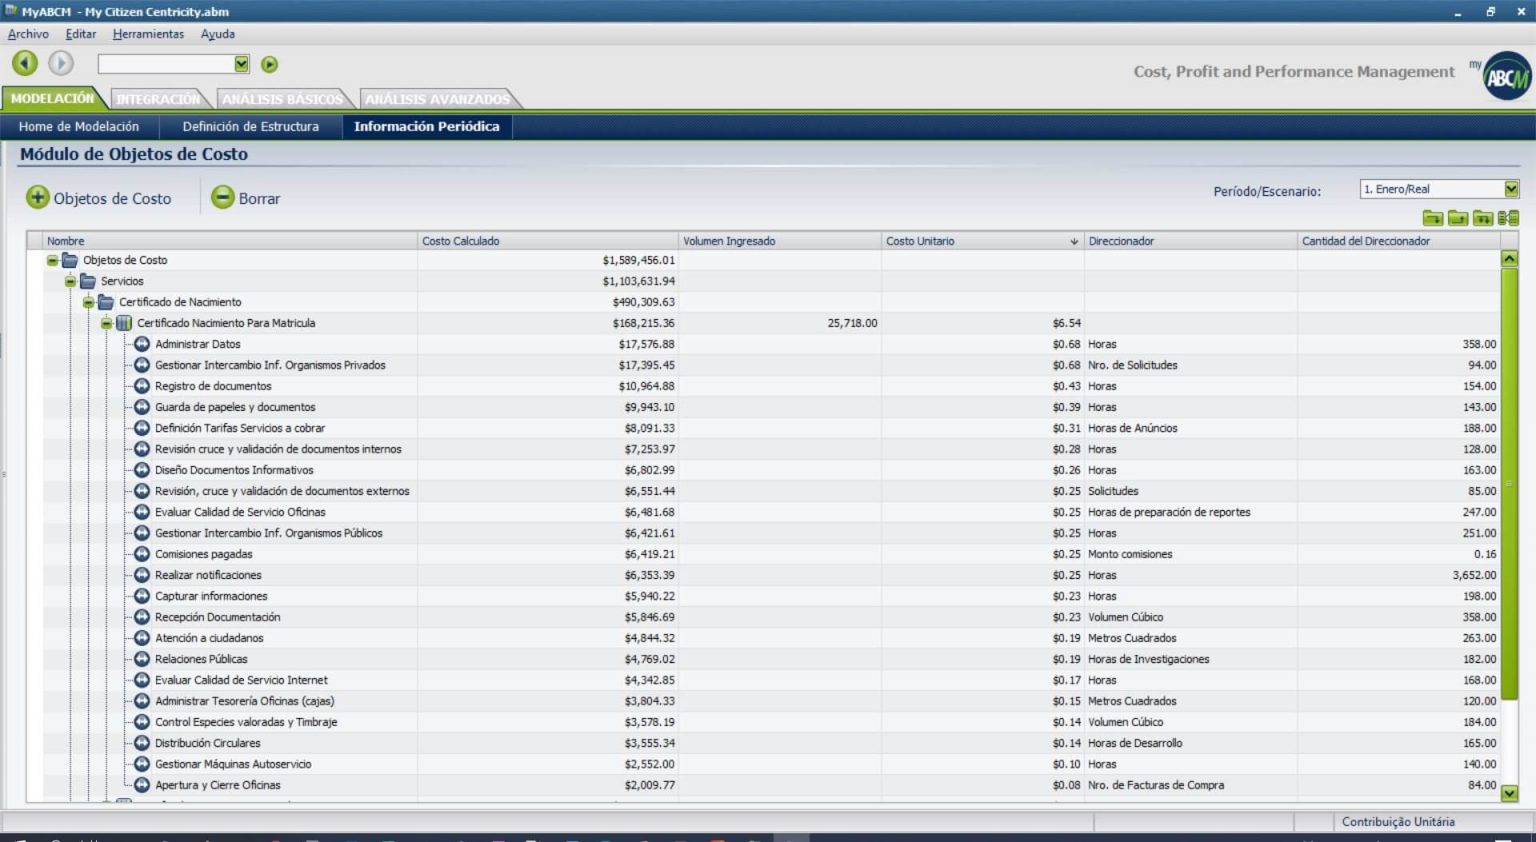
Task: Open the Herramientas menu
Action: coord(148,34)
